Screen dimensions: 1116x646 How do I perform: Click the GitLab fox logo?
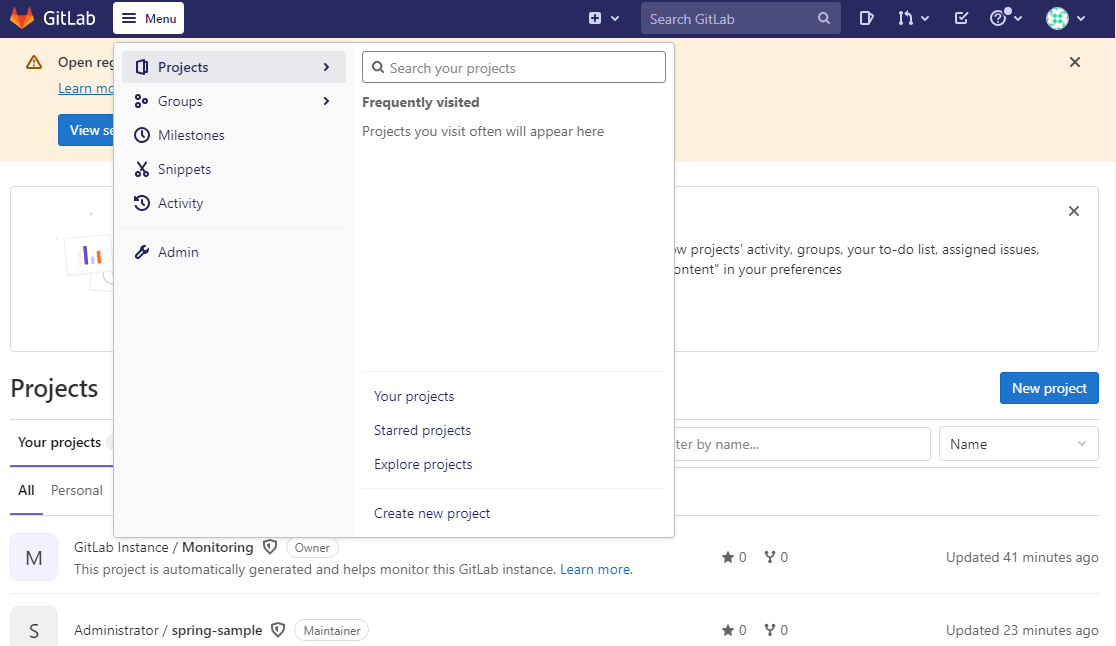[22, 18]
